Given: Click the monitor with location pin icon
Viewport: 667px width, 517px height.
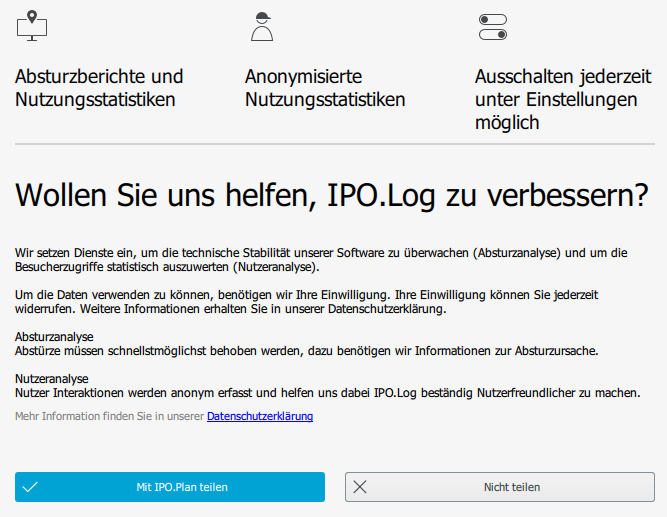Looking at the screenshot, I should pyautogui.click(x=32, y=26).
